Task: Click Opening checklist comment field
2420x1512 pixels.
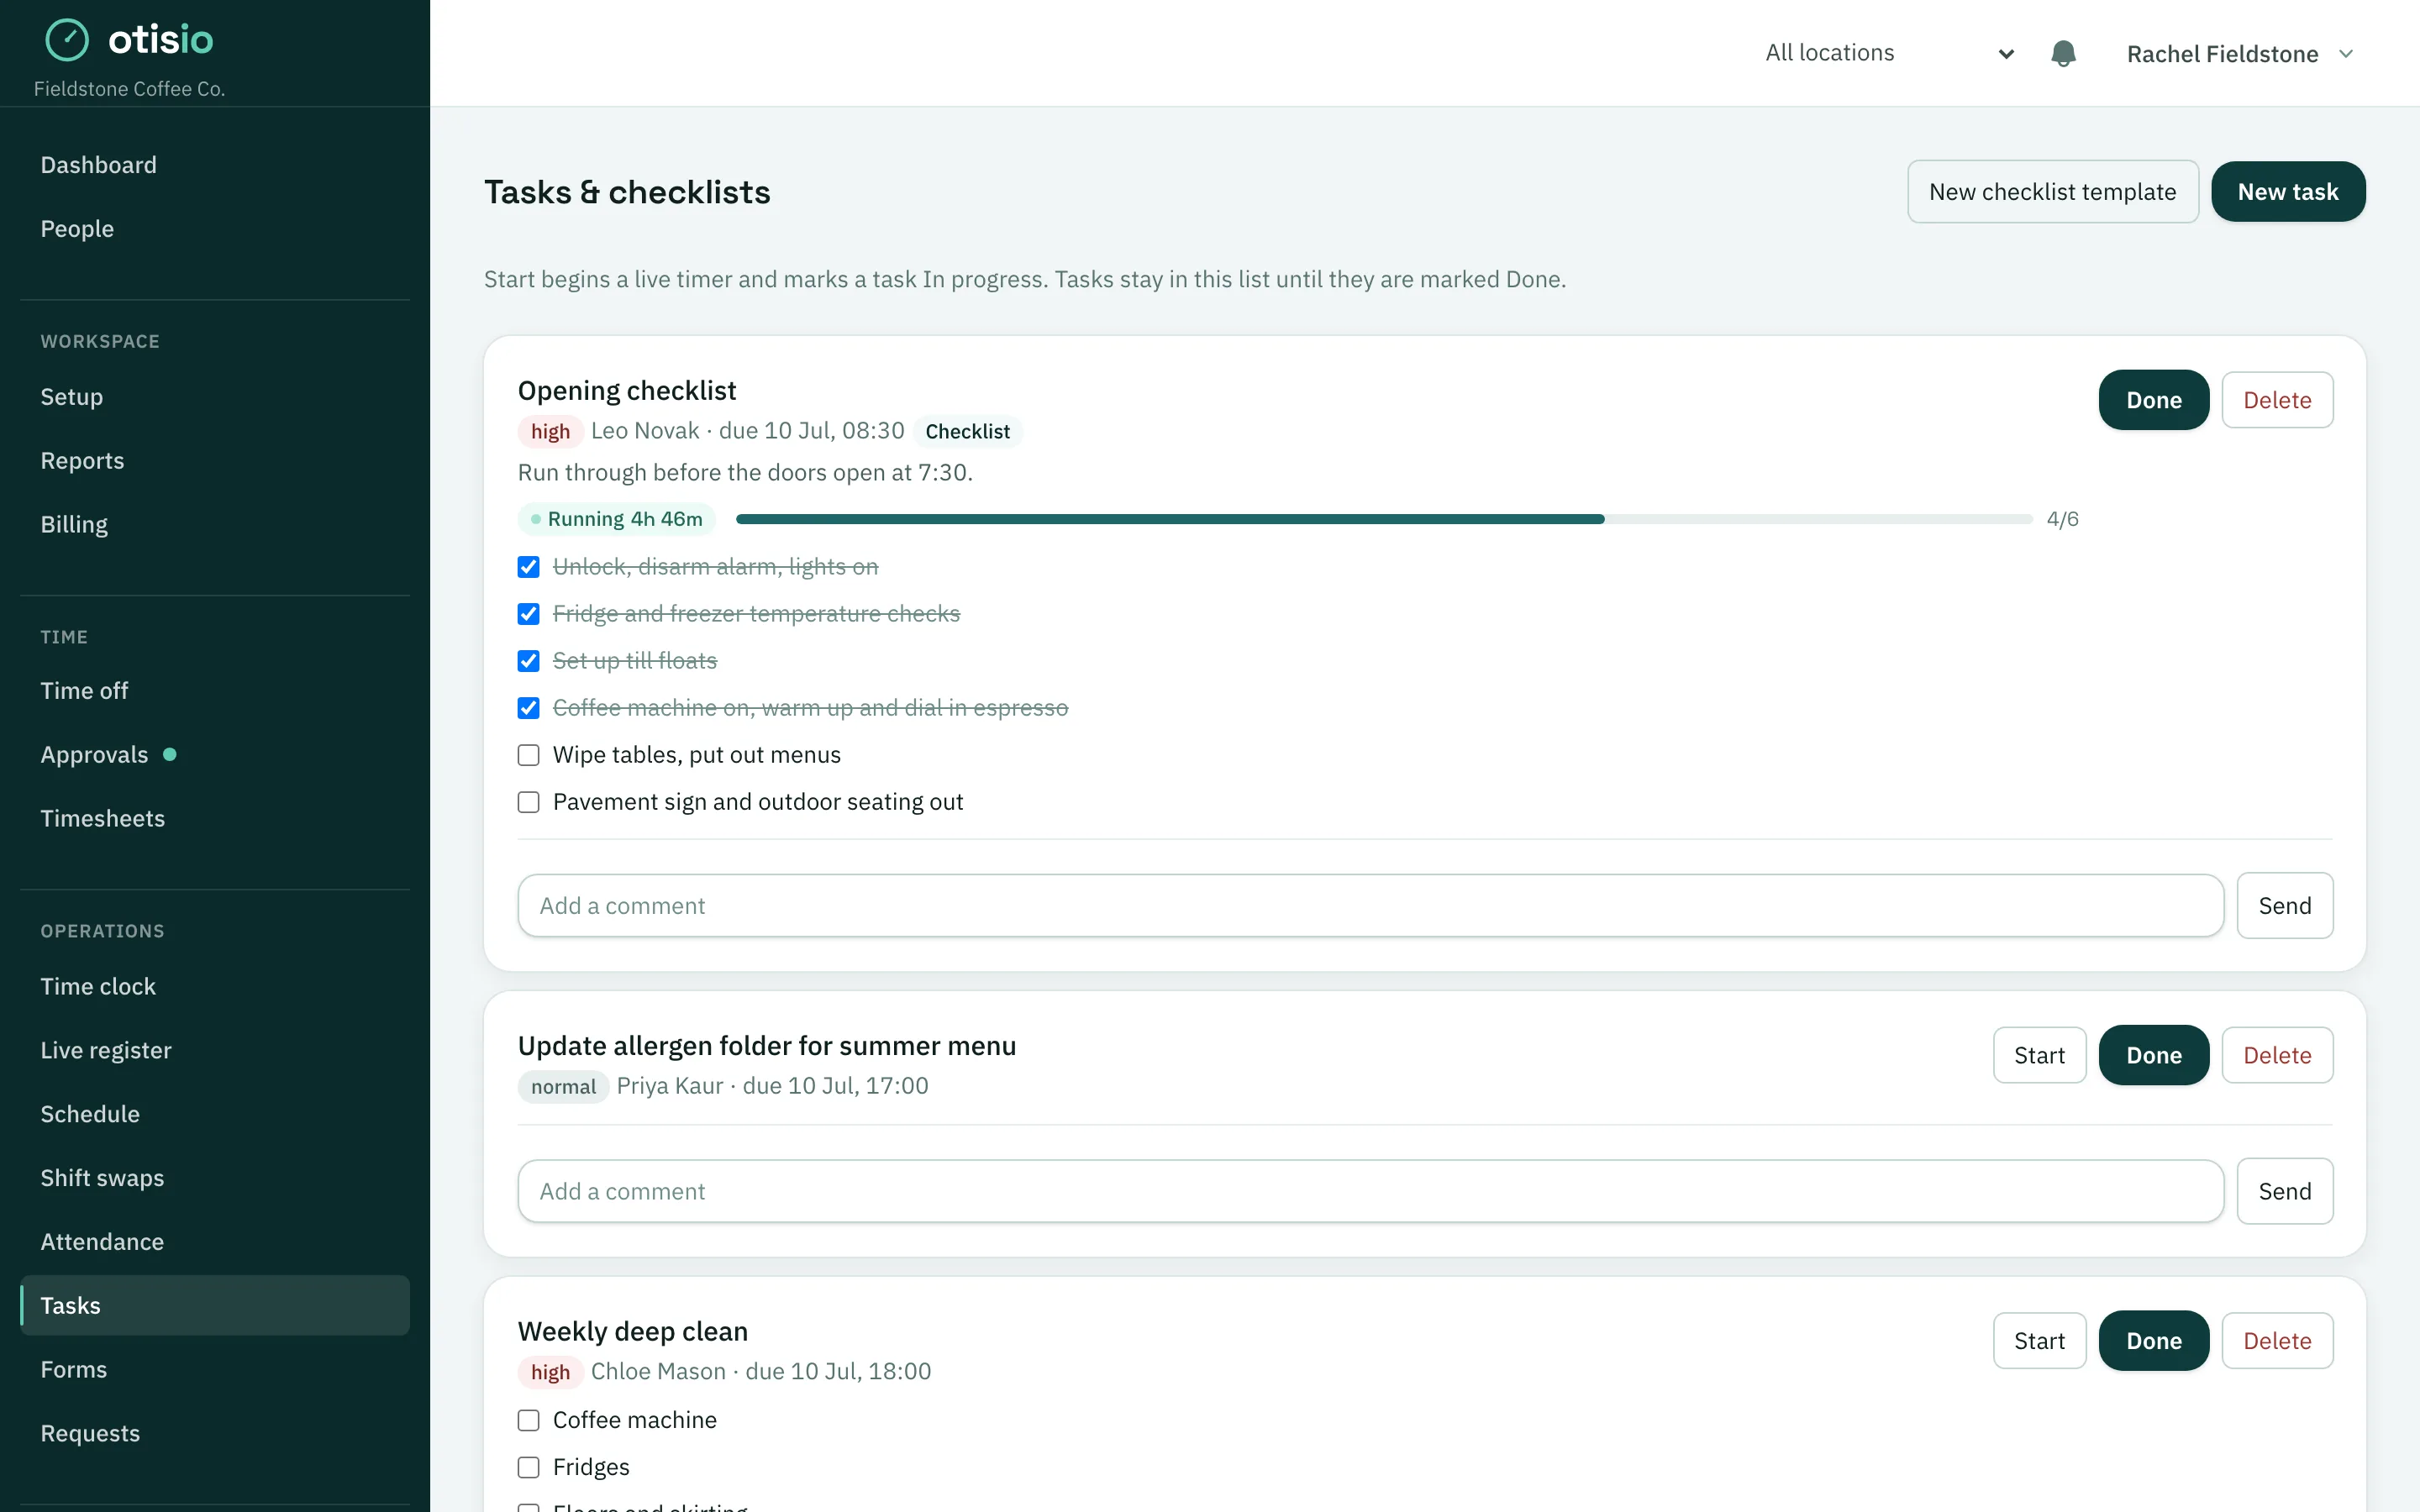Action: [x=1370, y=906]
